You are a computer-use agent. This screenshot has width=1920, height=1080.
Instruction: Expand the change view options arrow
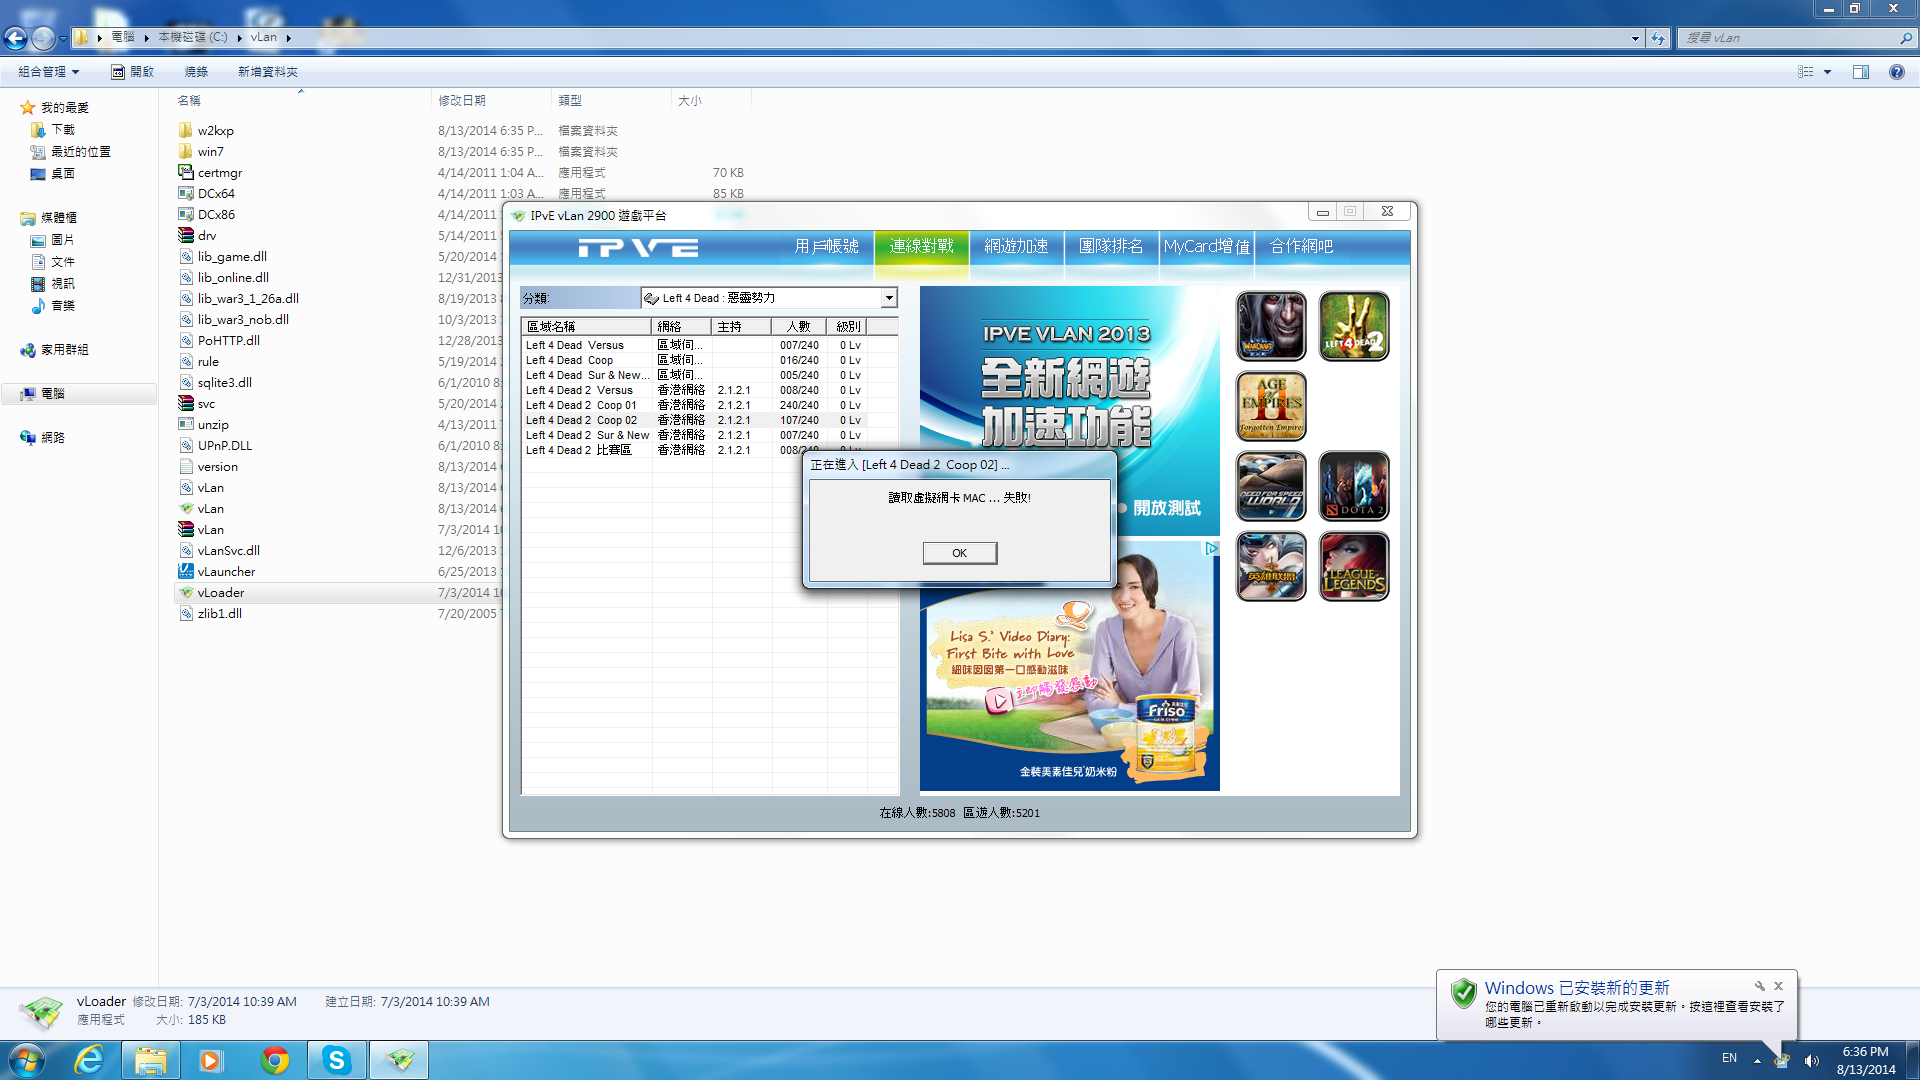click(x=1827, y=72)
